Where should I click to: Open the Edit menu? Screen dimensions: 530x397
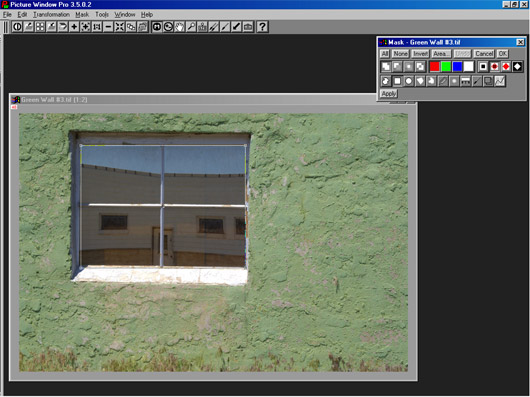tap(22, 15)
